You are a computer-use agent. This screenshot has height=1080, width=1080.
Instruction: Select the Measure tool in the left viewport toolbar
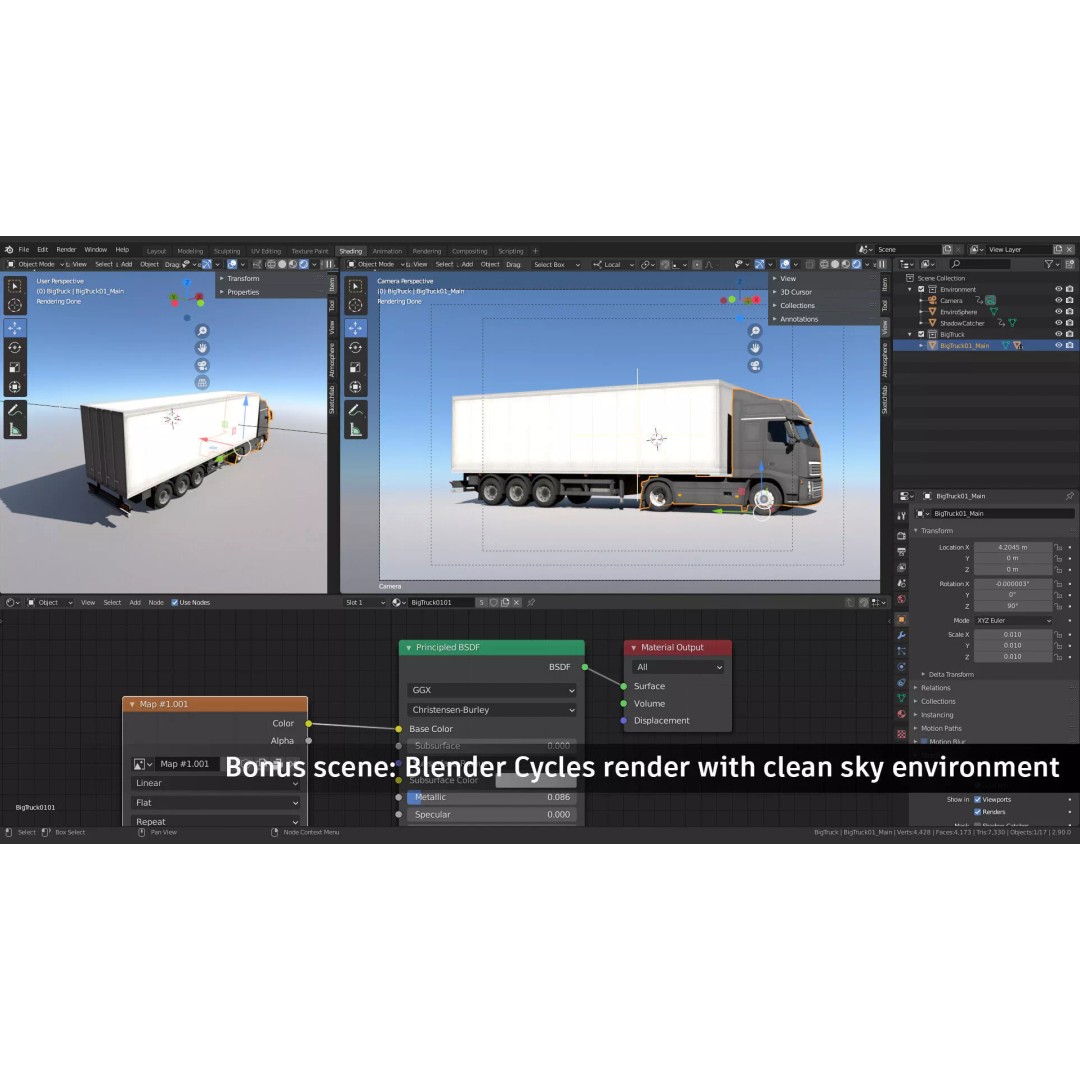14,430
